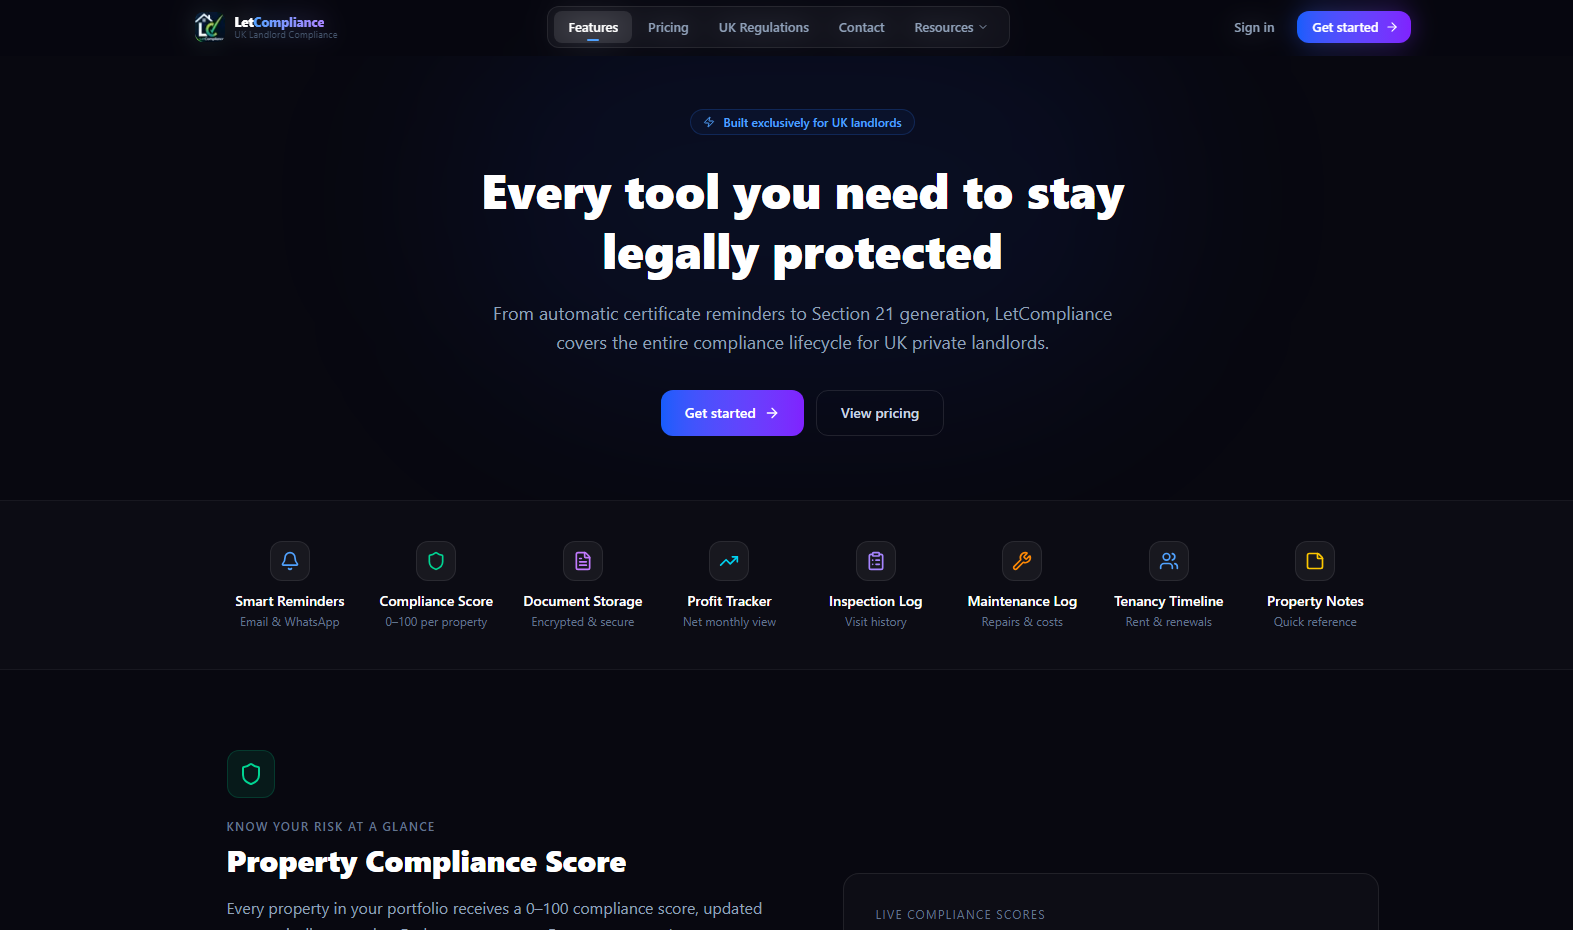1573x930 pixels.
Task: Click the 'Inspection Log' label
Action: 876,601
